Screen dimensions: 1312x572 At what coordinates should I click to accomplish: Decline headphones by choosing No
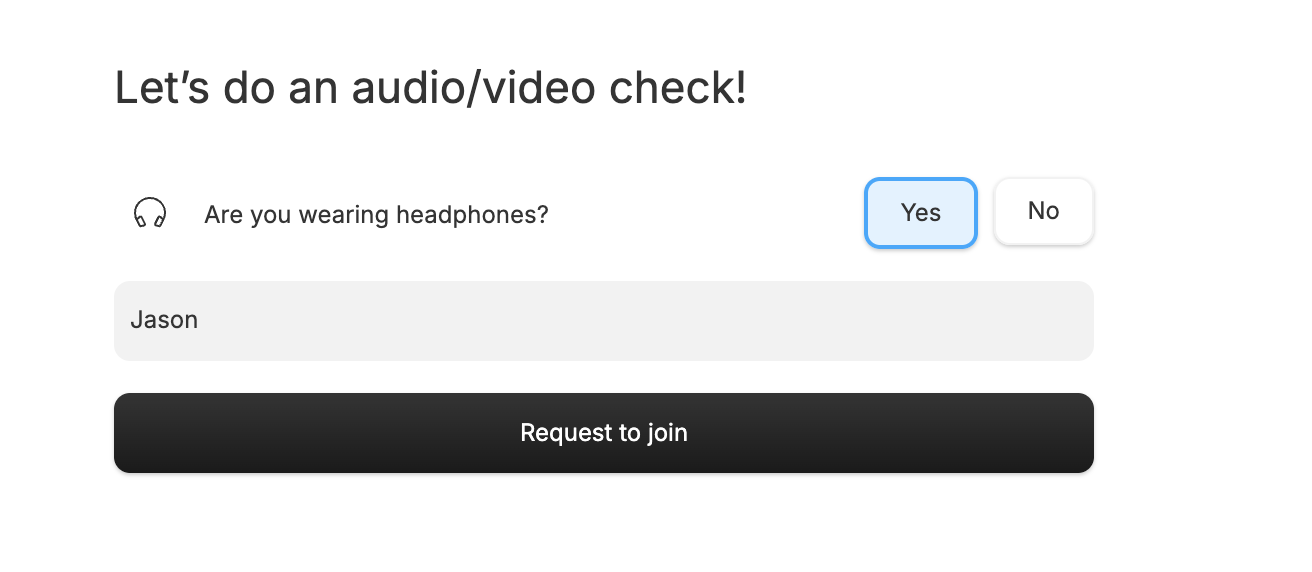(x=1043, y=211)
